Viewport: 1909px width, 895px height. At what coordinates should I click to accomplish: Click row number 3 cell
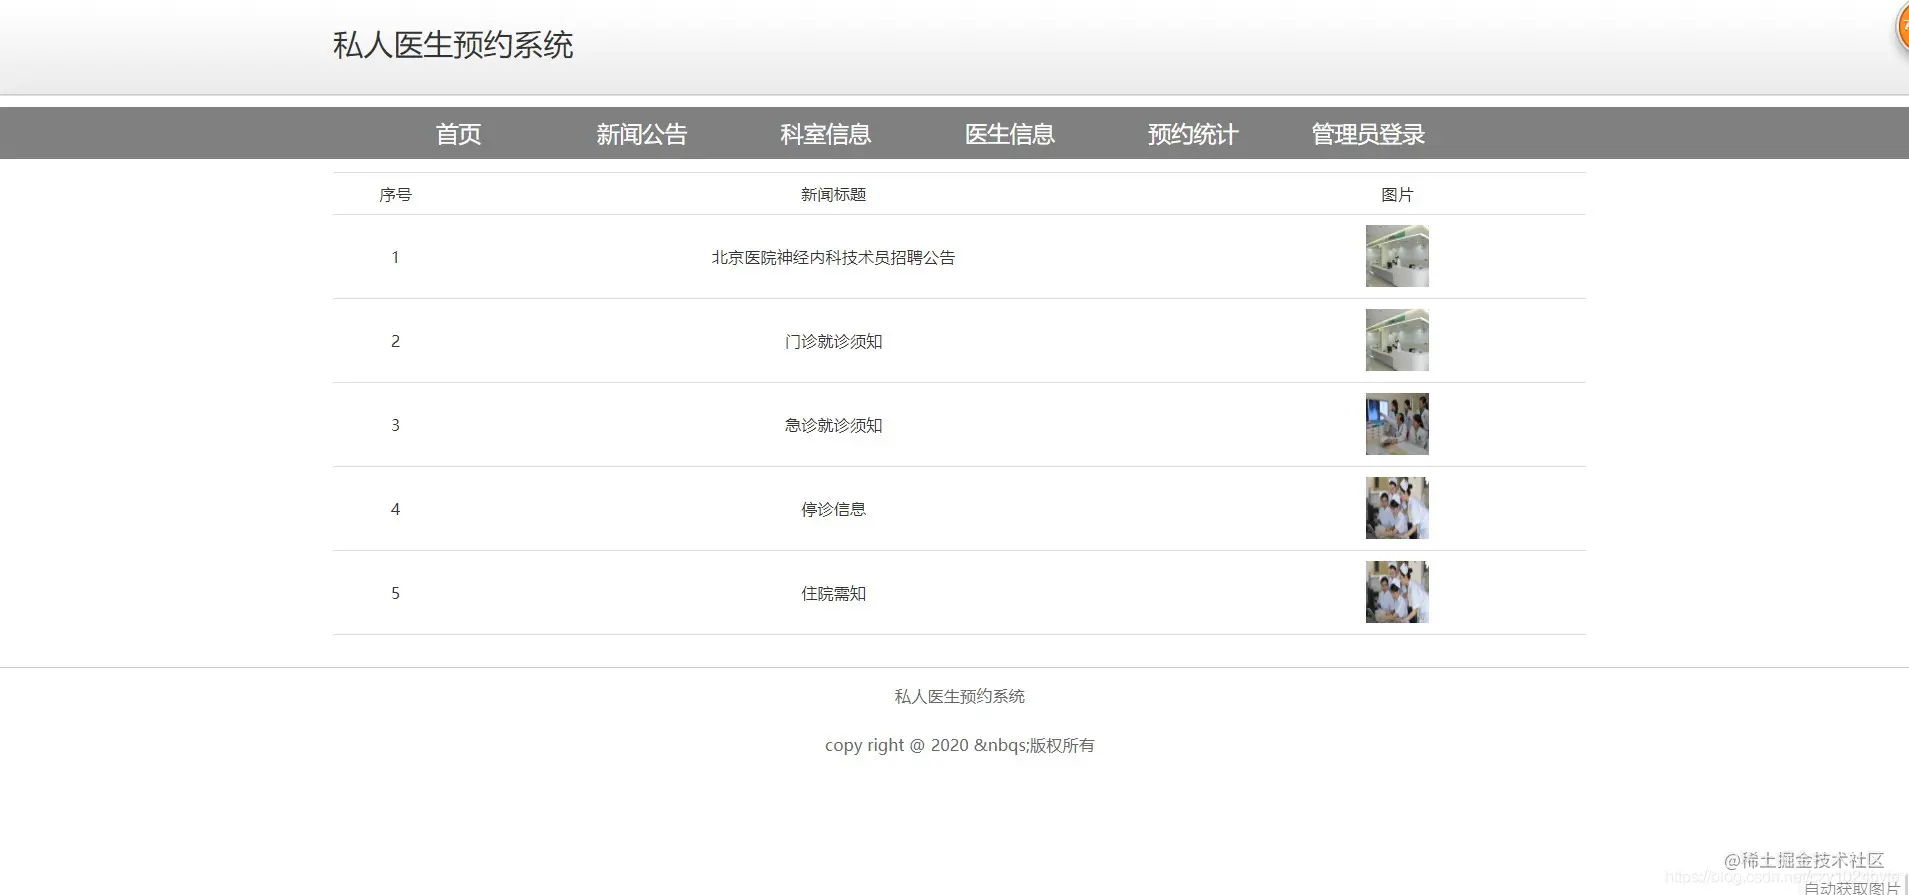click(395, 425)
